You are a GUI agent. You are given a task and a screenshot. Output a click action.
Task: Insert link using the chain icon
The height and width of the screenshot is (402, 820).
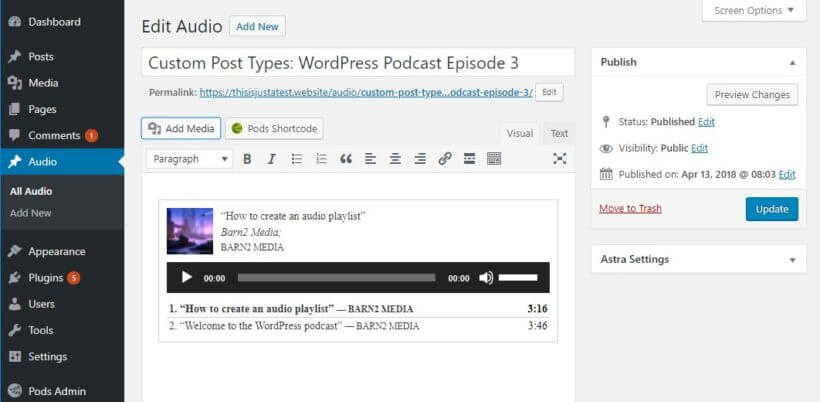coord(445,159)
